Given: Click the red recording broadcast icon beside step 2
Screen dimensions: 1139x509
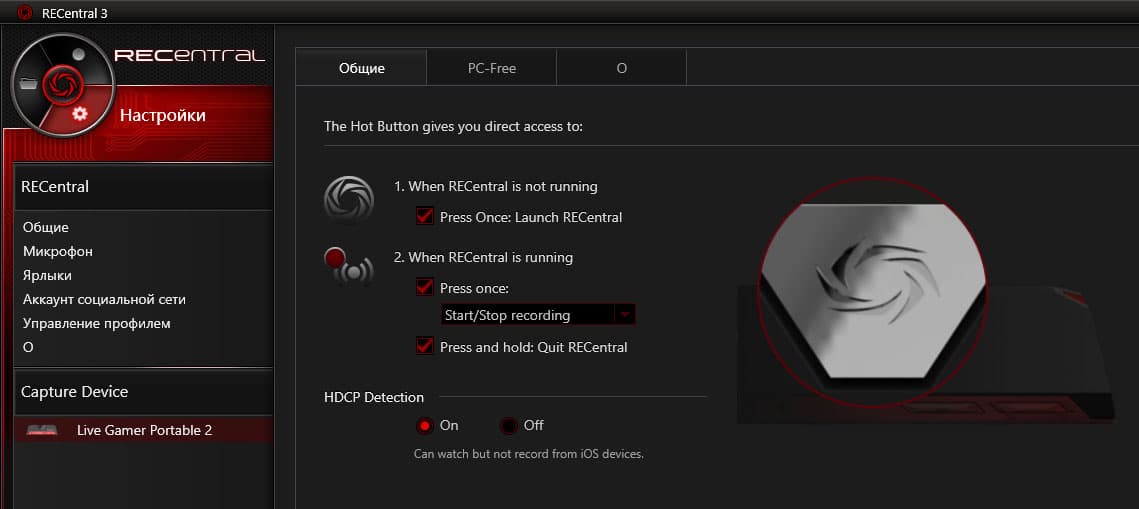Looking at the screenshot, I should 349,267.
